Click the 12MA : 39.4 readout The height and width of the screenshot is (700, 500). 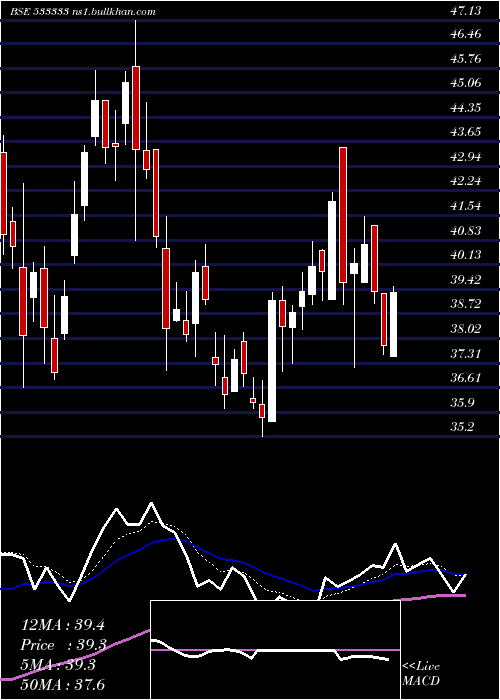63,625
